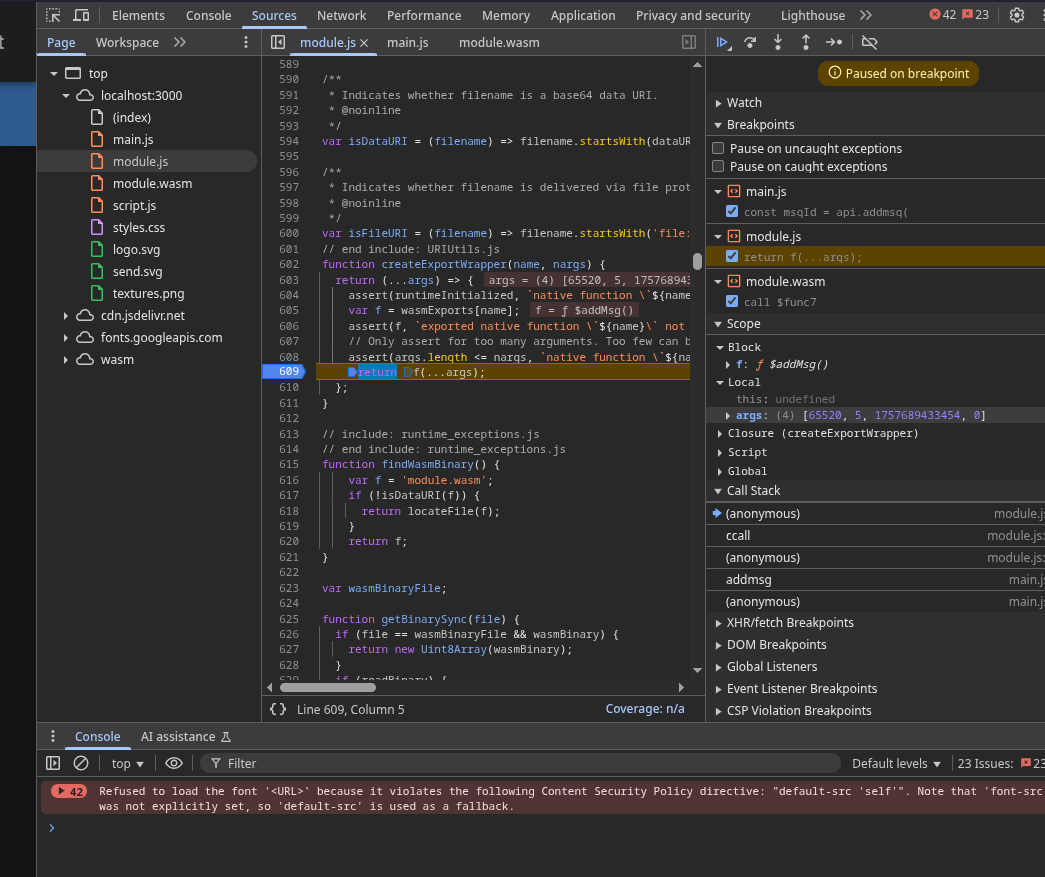
Task: Switch to the Network panel
Action: click(x=341, y=15)
